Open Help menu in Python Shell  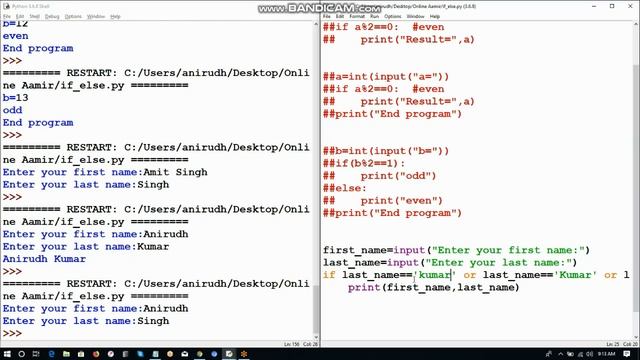tap(115, 16)
